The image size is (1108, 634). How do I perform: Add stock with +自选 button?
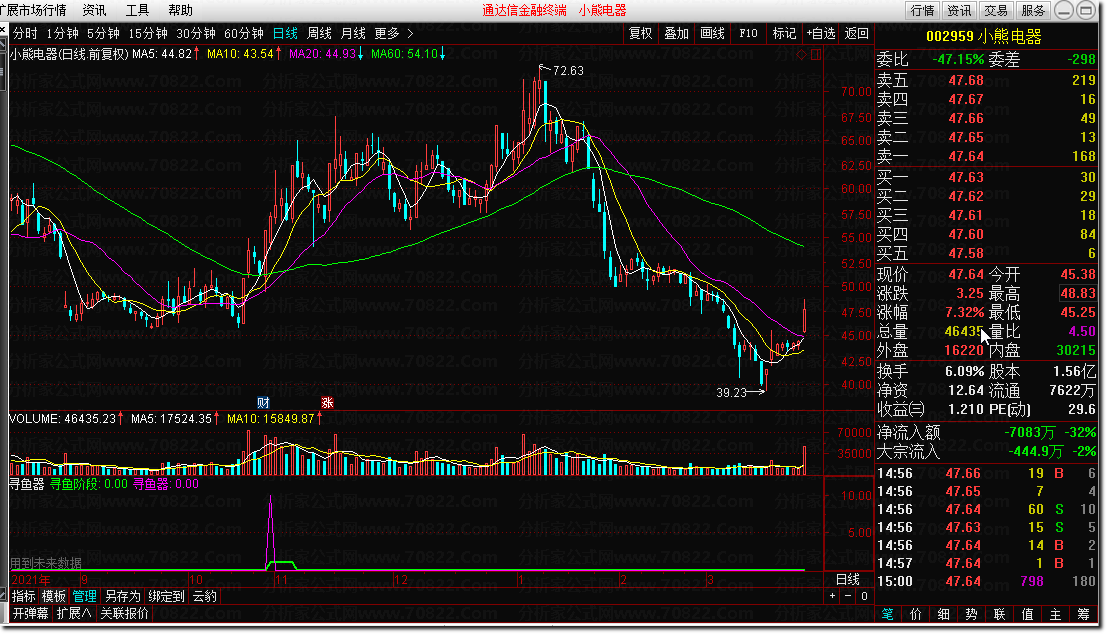[x=821, y=33]
